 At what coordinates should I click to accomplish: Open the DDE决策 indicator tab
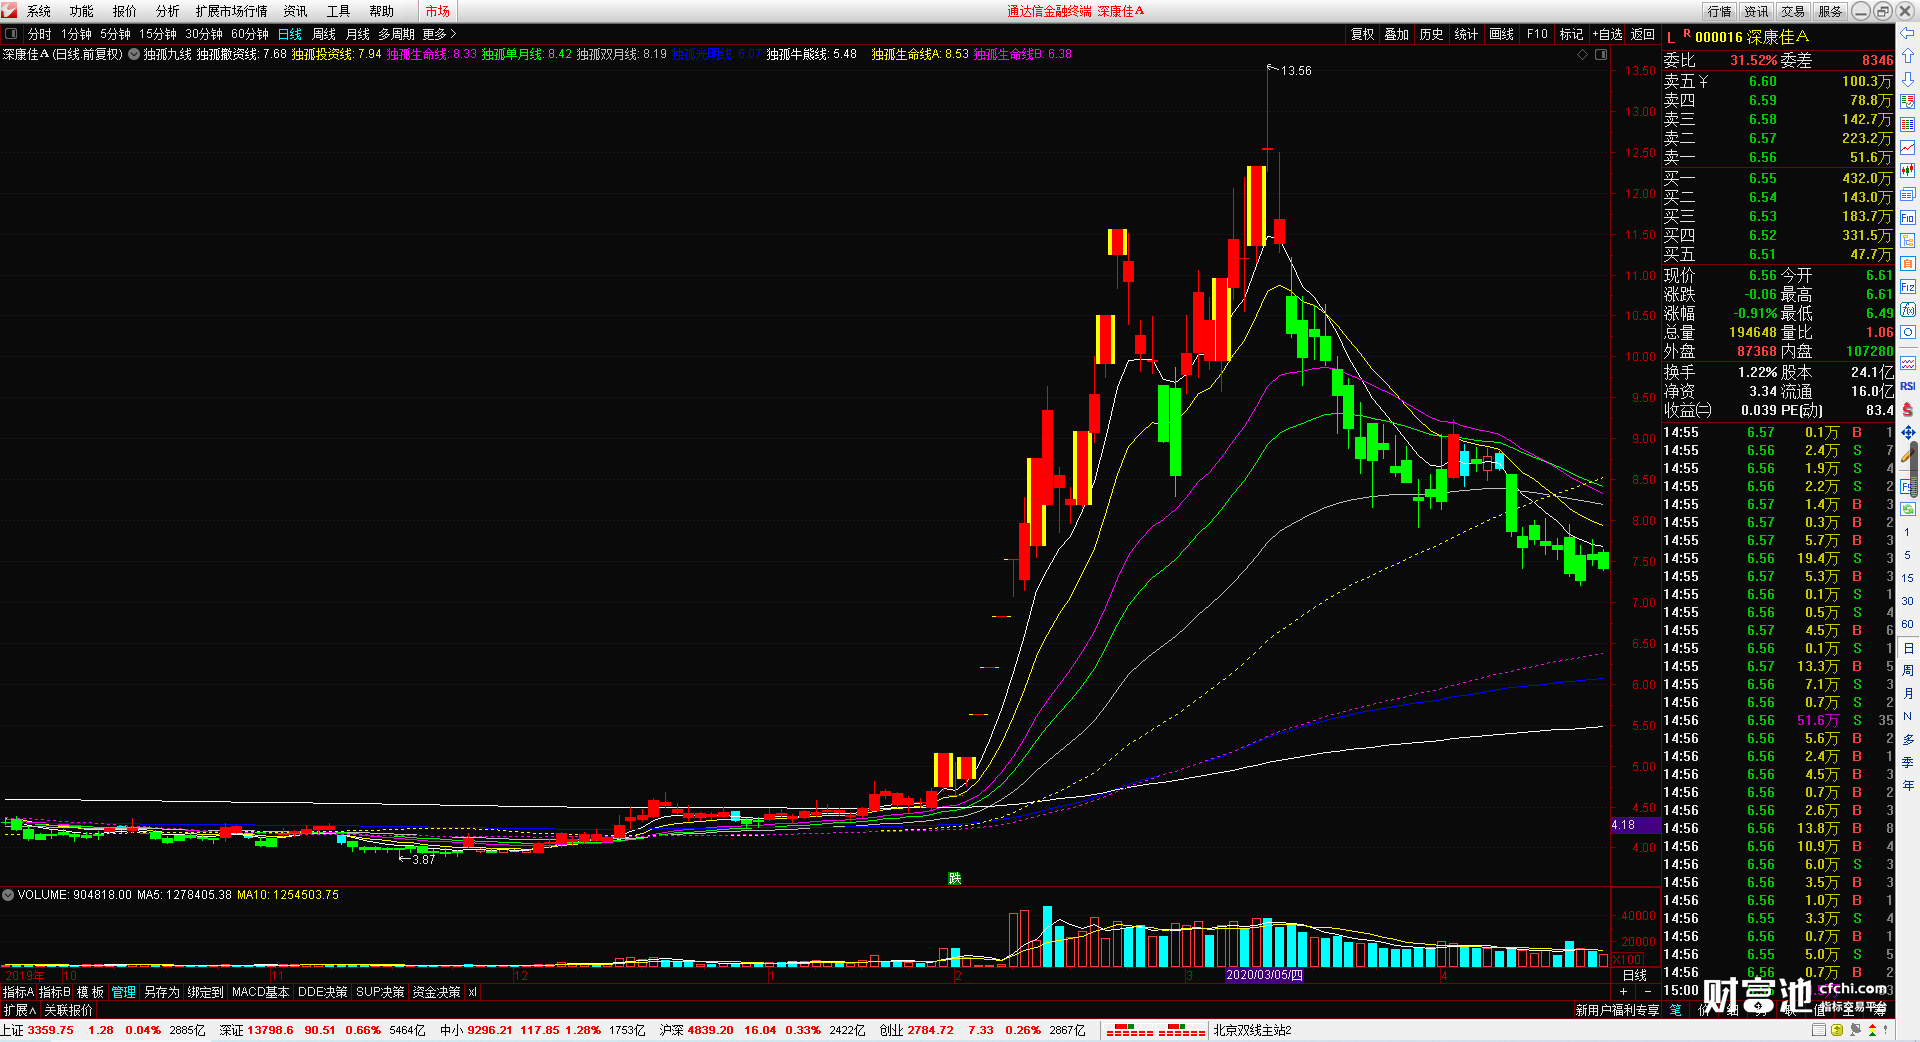pos(322,992)
